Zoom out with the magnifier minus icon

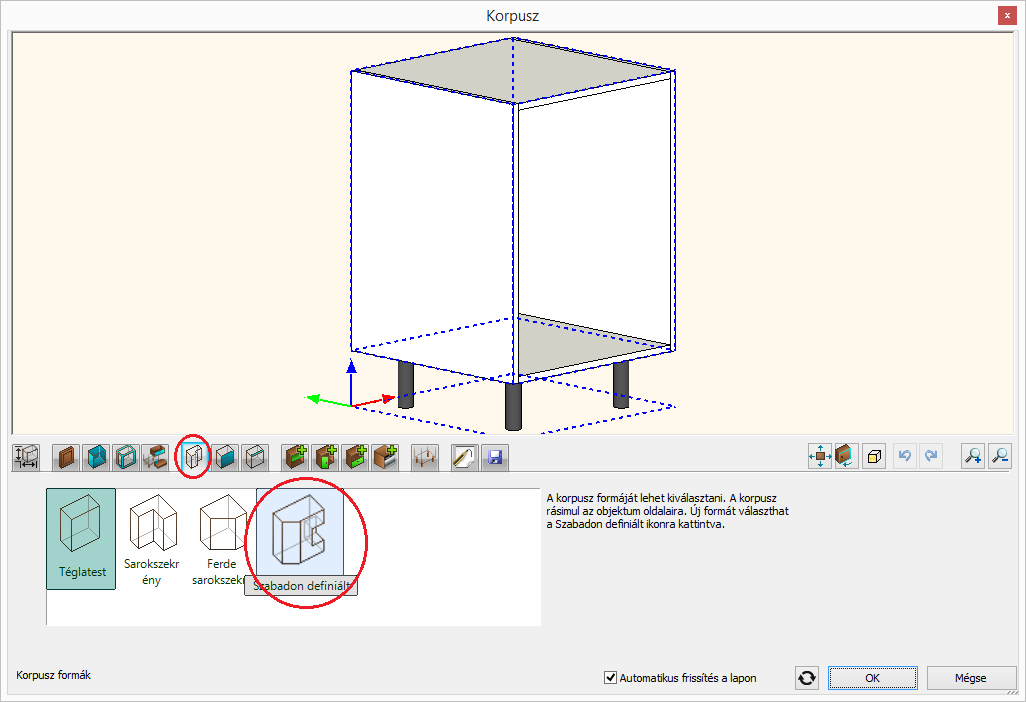point(1000,456)
